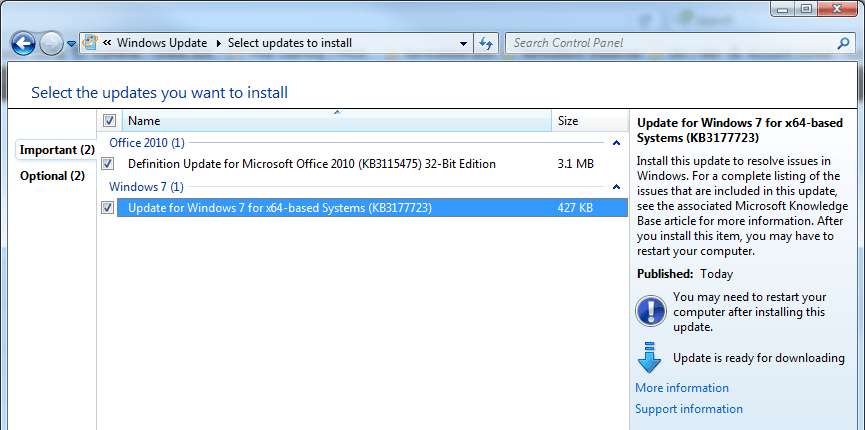Open the address bar history dropdown
The image size is (865, 430).
coord(463,43)
